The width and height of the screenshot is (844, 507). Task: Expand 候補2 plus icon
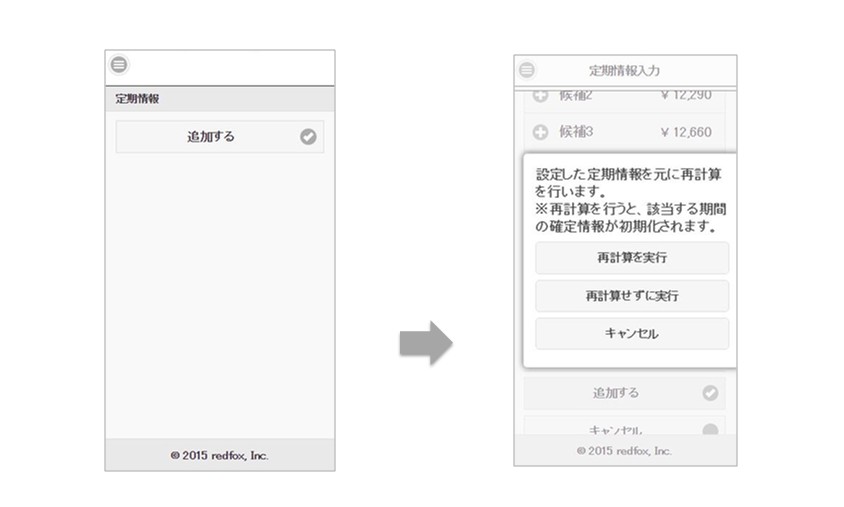(540, 95)
